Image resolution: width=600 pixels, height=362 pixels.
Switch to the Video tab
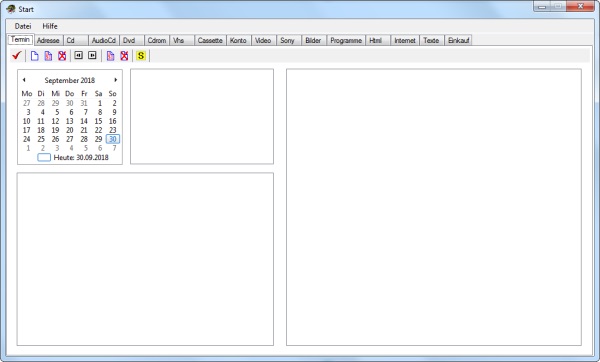pos(263,40)
